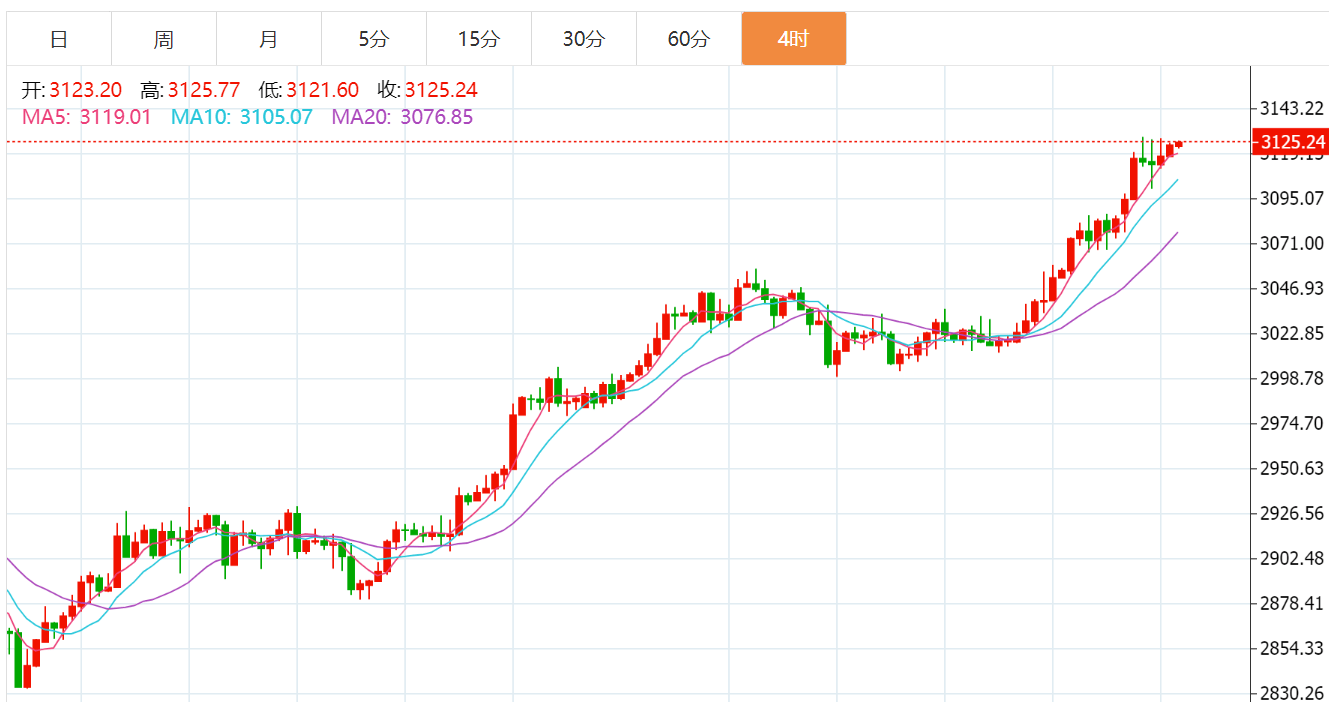Switch to the 5分 interval tab
The height and width of the screenshot is (702, 1329).
(374, 39)
